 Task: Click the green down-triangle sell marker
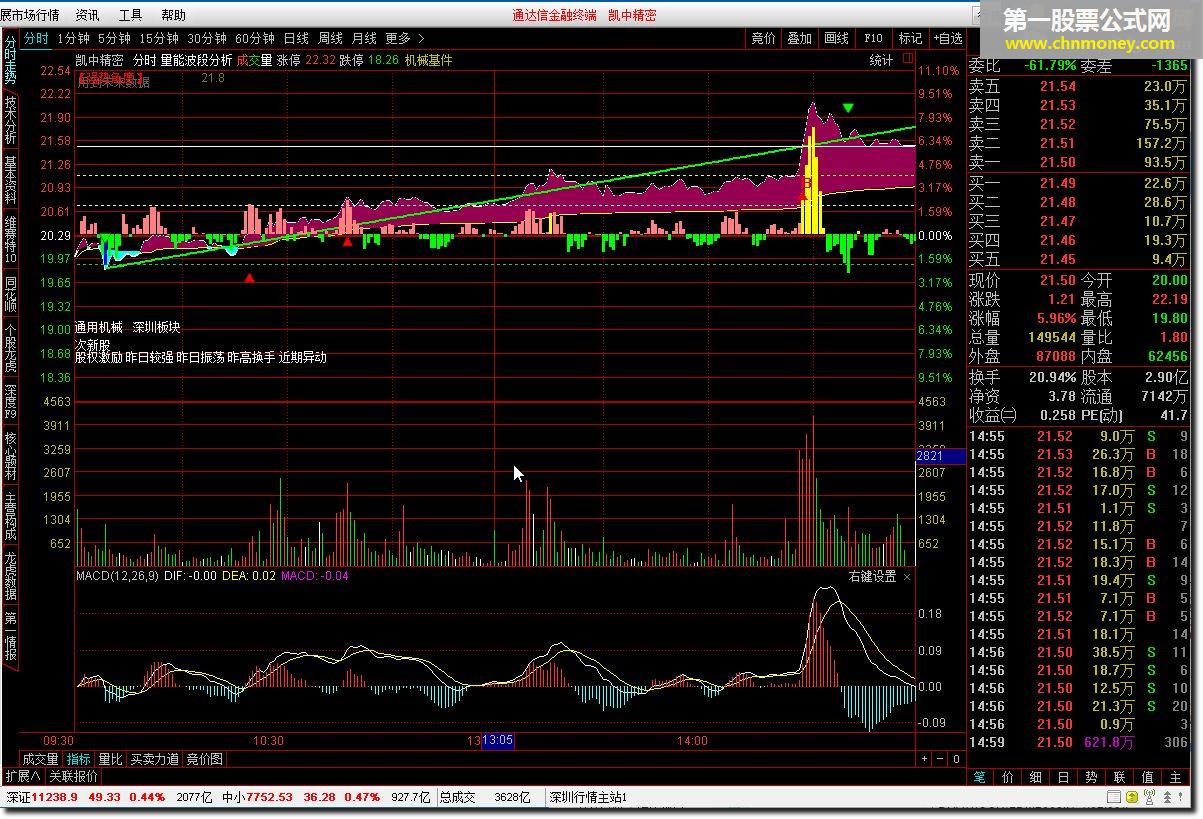coord(848,108)
